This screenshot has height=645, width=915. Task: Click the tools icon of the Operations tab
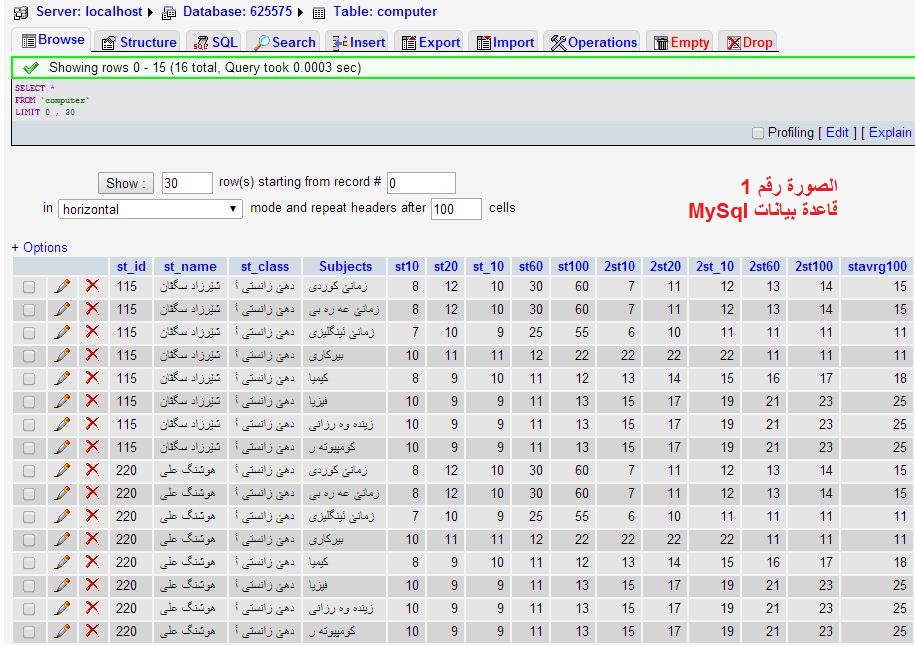click(558, 43)
